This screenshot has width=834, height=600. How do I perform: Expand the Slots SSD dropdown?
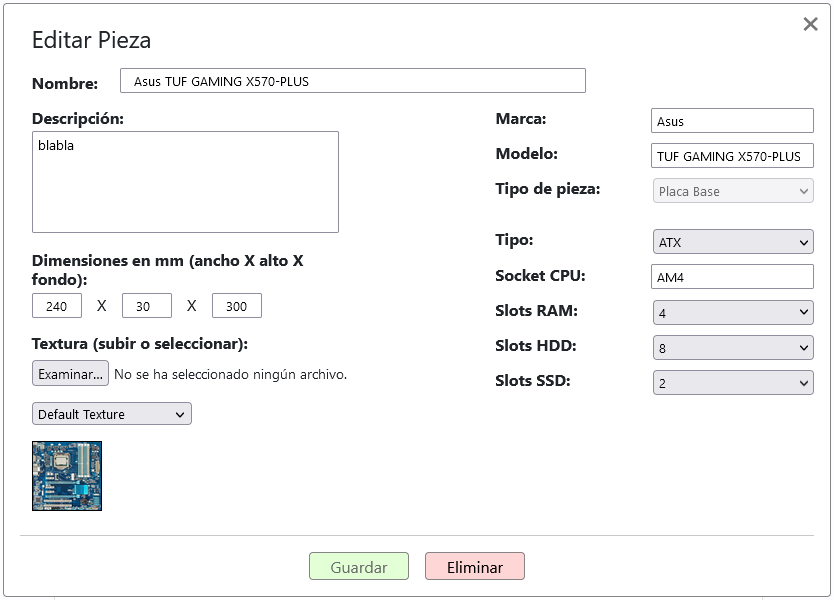pyautogui.click(x=733, y=382)
